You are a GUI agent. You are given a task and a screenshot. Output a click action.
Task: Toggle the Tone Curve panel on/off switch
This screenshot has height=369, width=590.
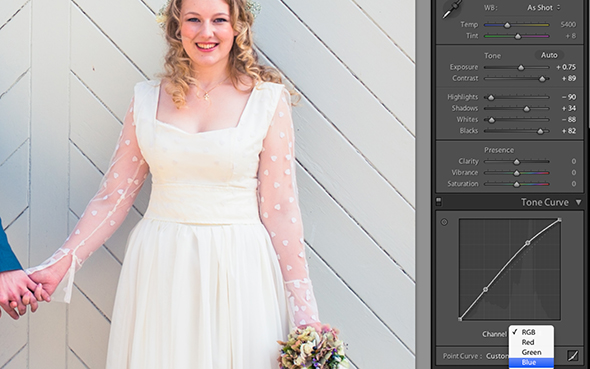click(x=439, y=202)
